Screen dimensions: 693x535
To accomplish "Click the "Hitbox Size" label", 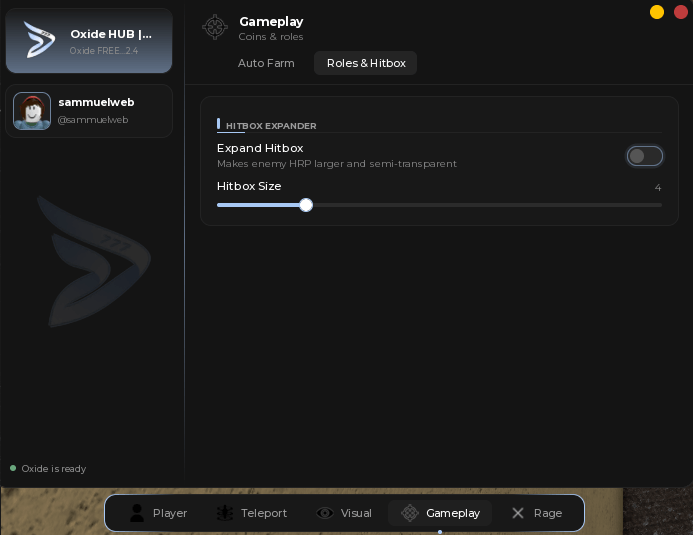I will [249, 186].
